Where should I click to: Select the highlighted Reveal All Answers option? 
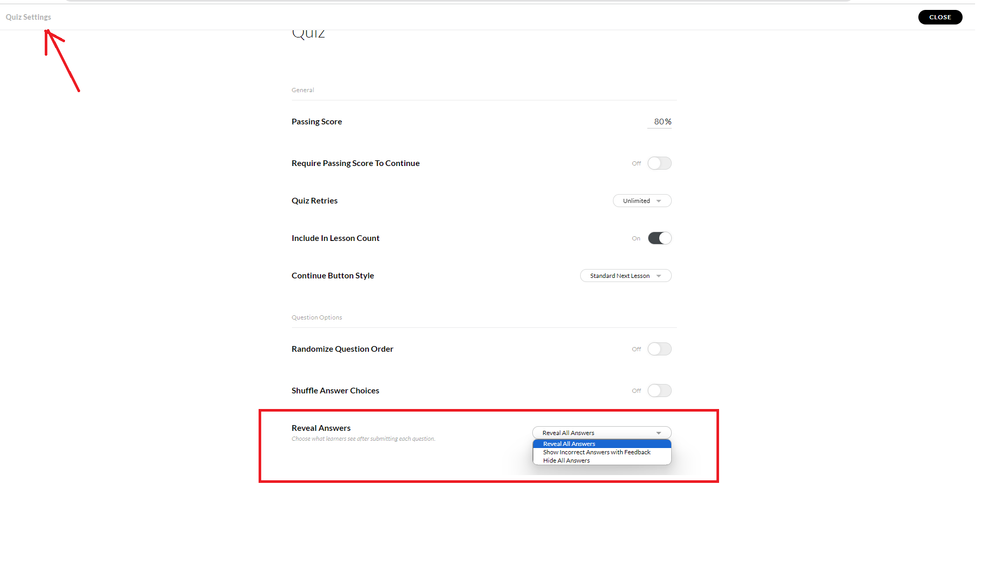569,444
